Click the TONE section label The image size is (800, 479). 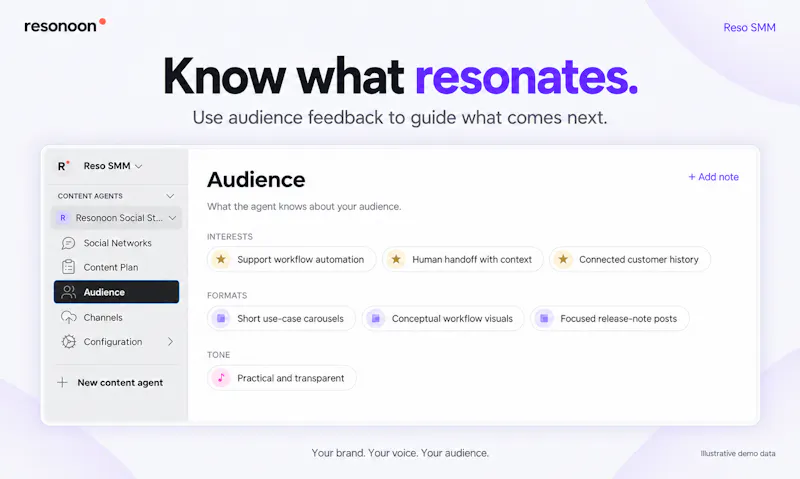tap(218, 355)
